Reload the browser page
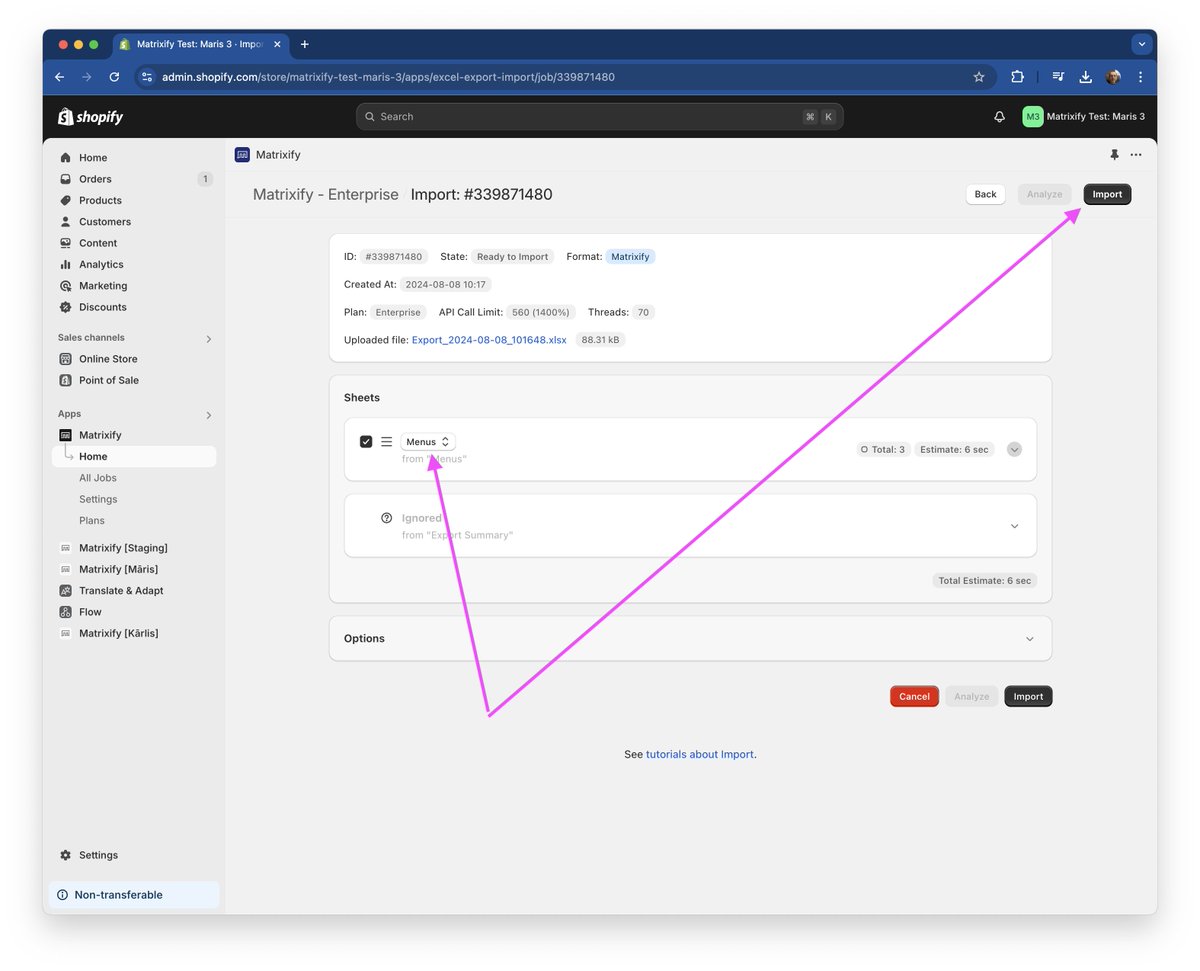Image resolution: width=1200 pixels, height=971 pixels. point(114,77)
